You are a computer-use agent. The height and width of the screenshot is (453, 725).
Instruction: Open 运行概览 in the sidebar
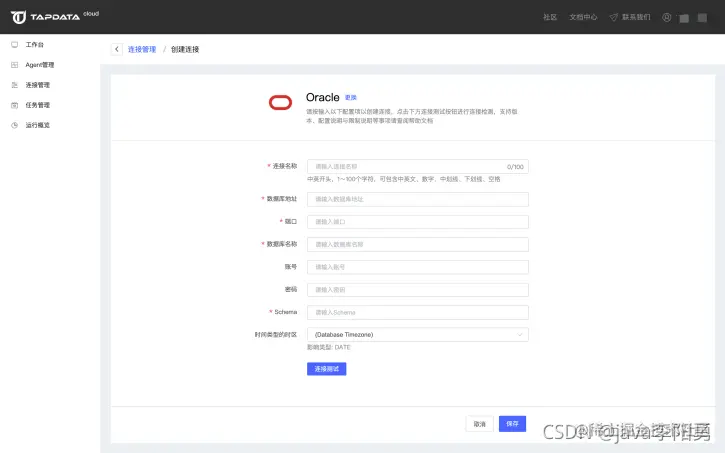37,125
